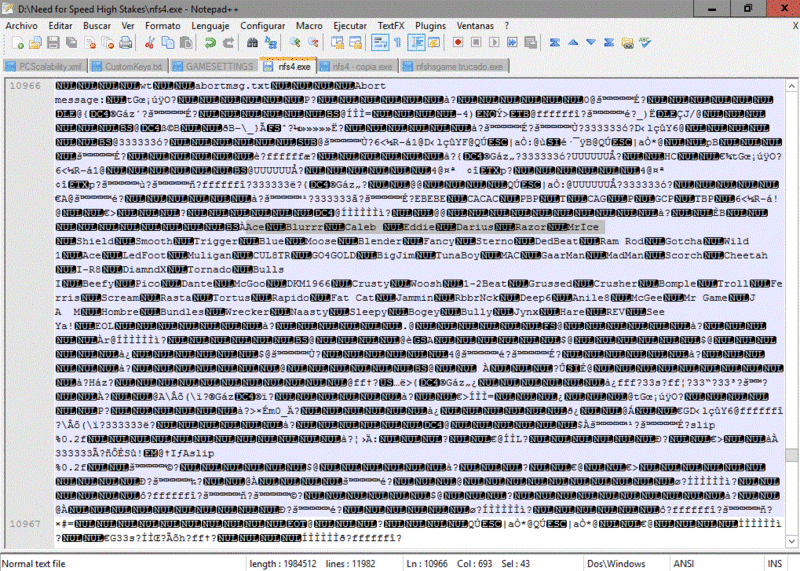This screenshot has width=800, height=571.
Task: Click line number 10966 in margin
Action: tap(25, 86)
